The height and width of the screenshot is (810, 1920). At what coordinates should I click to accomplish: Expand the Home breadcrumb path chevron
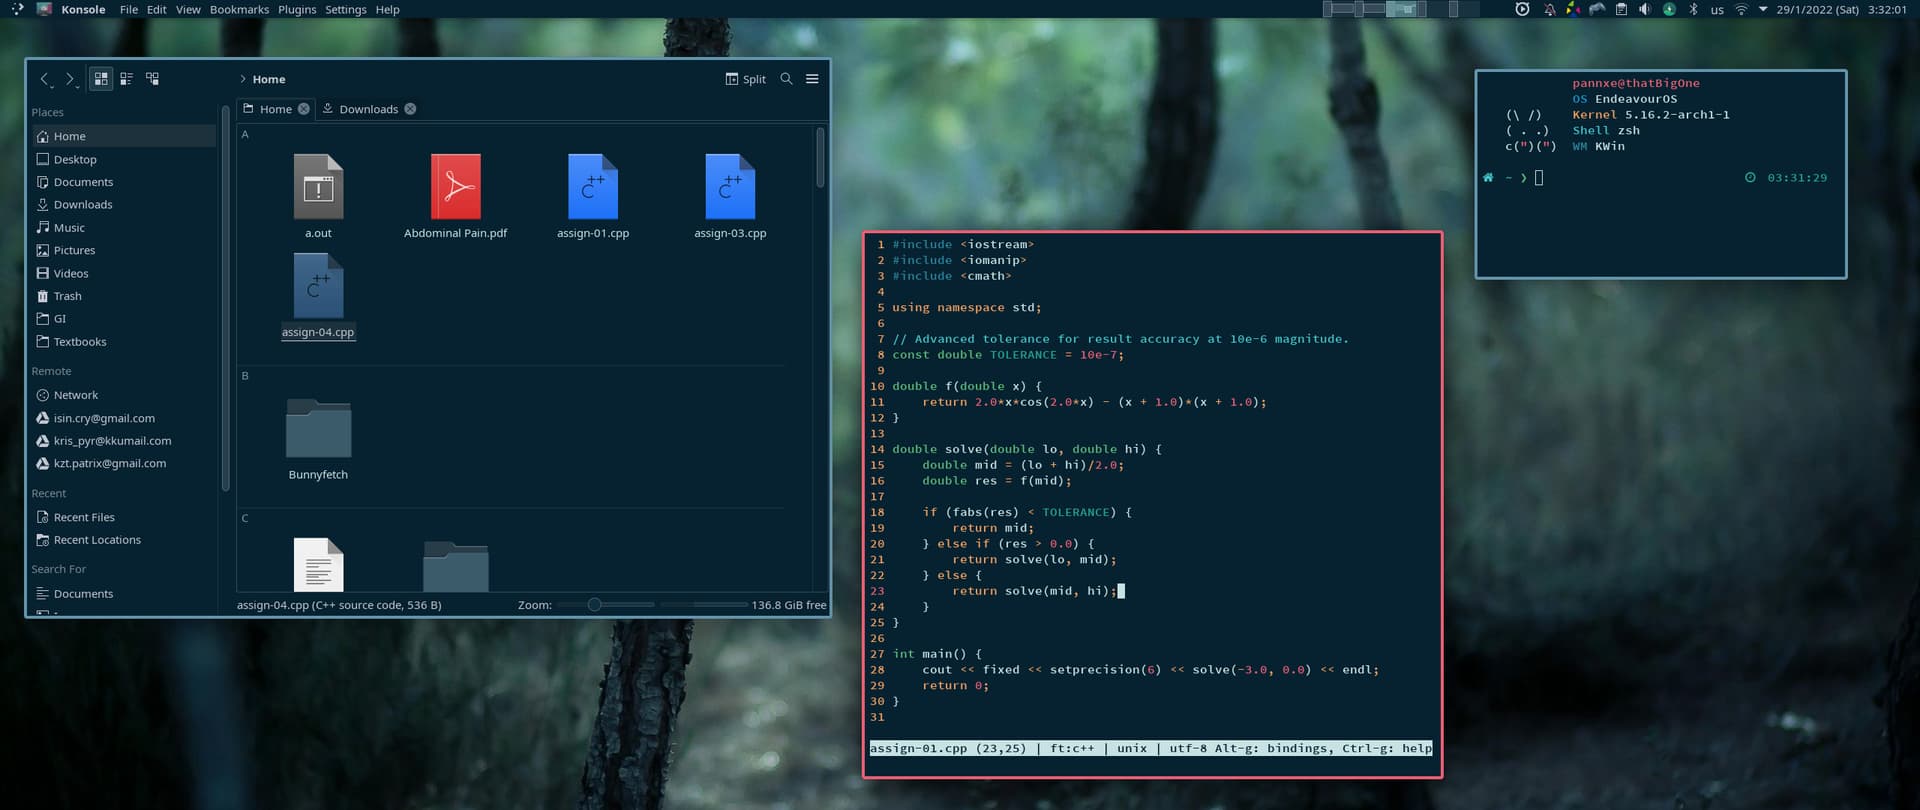tap(243, 79)
